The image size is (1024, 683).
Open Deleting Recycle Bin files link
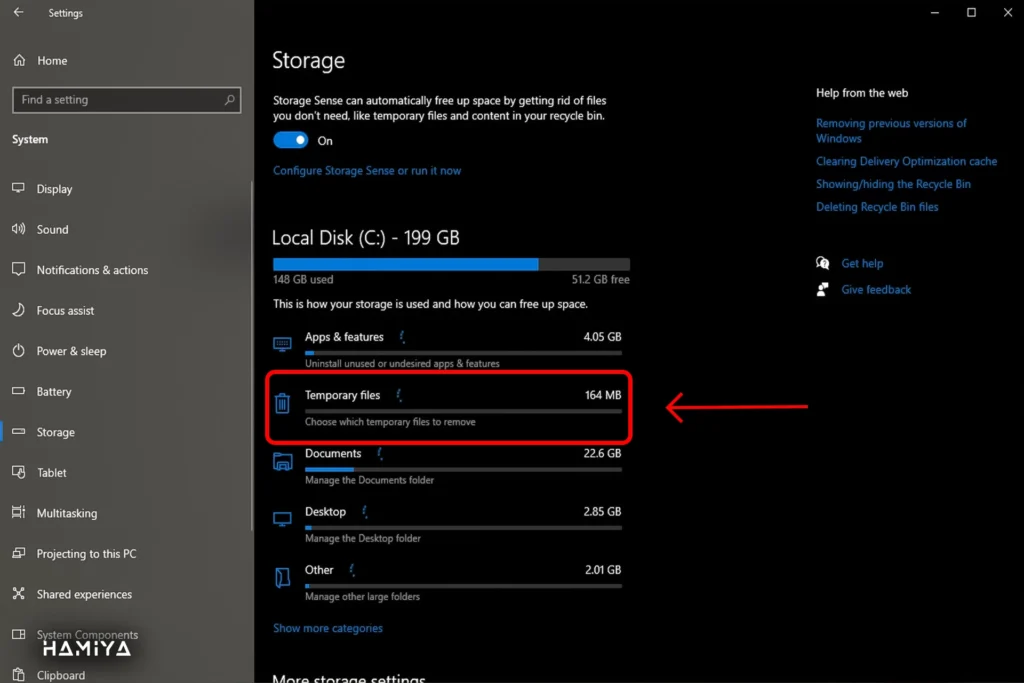877,207
